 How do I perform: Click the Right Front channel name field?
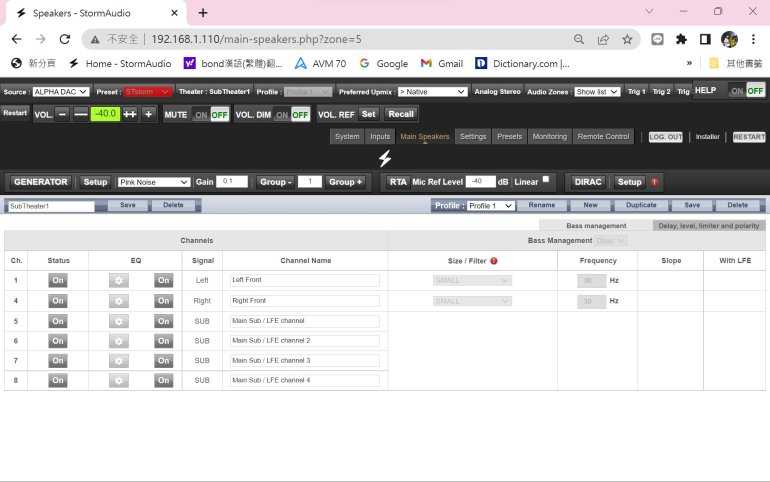tap(305, 301)
